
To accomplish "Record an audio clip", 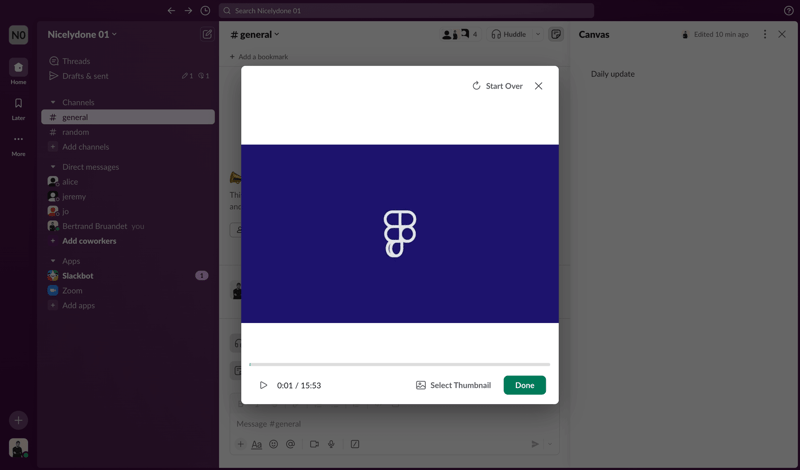I will click(331, 444).
